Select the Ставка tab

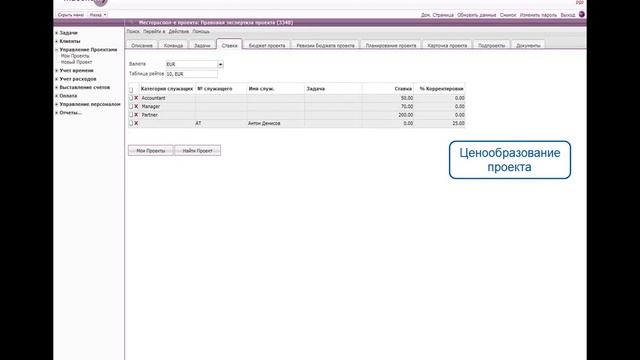(229, 45)
